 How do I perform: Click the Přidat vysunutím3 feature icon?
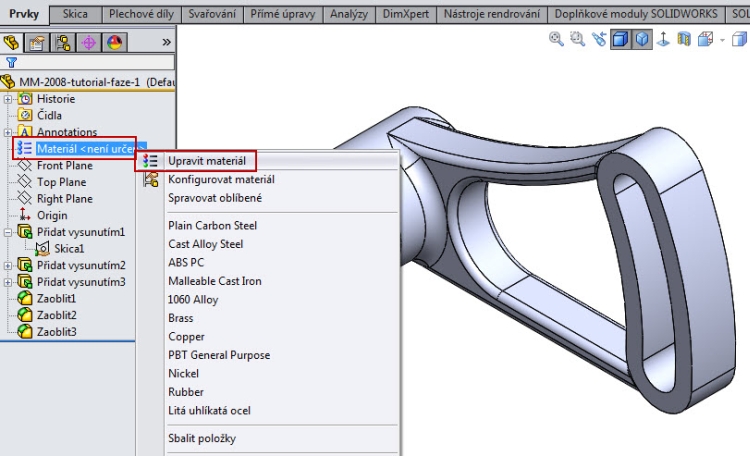coord(25,281)
